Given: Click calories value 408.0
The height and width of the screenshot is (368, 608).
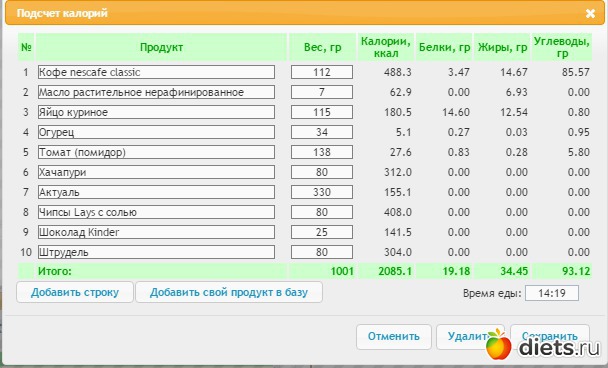Looking at the screenshot, I should click(398, 212).
